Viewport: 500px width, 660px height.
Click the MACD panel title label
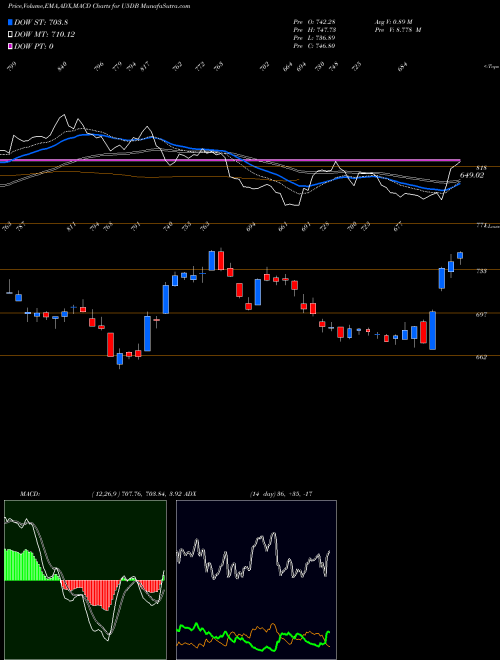(x=29, y=494)
